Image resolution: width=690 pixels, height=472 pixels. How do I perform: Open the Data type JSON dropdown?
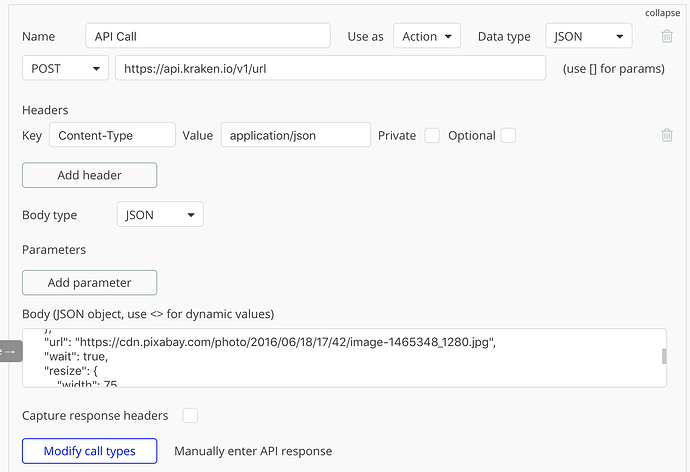click(589, 36)
